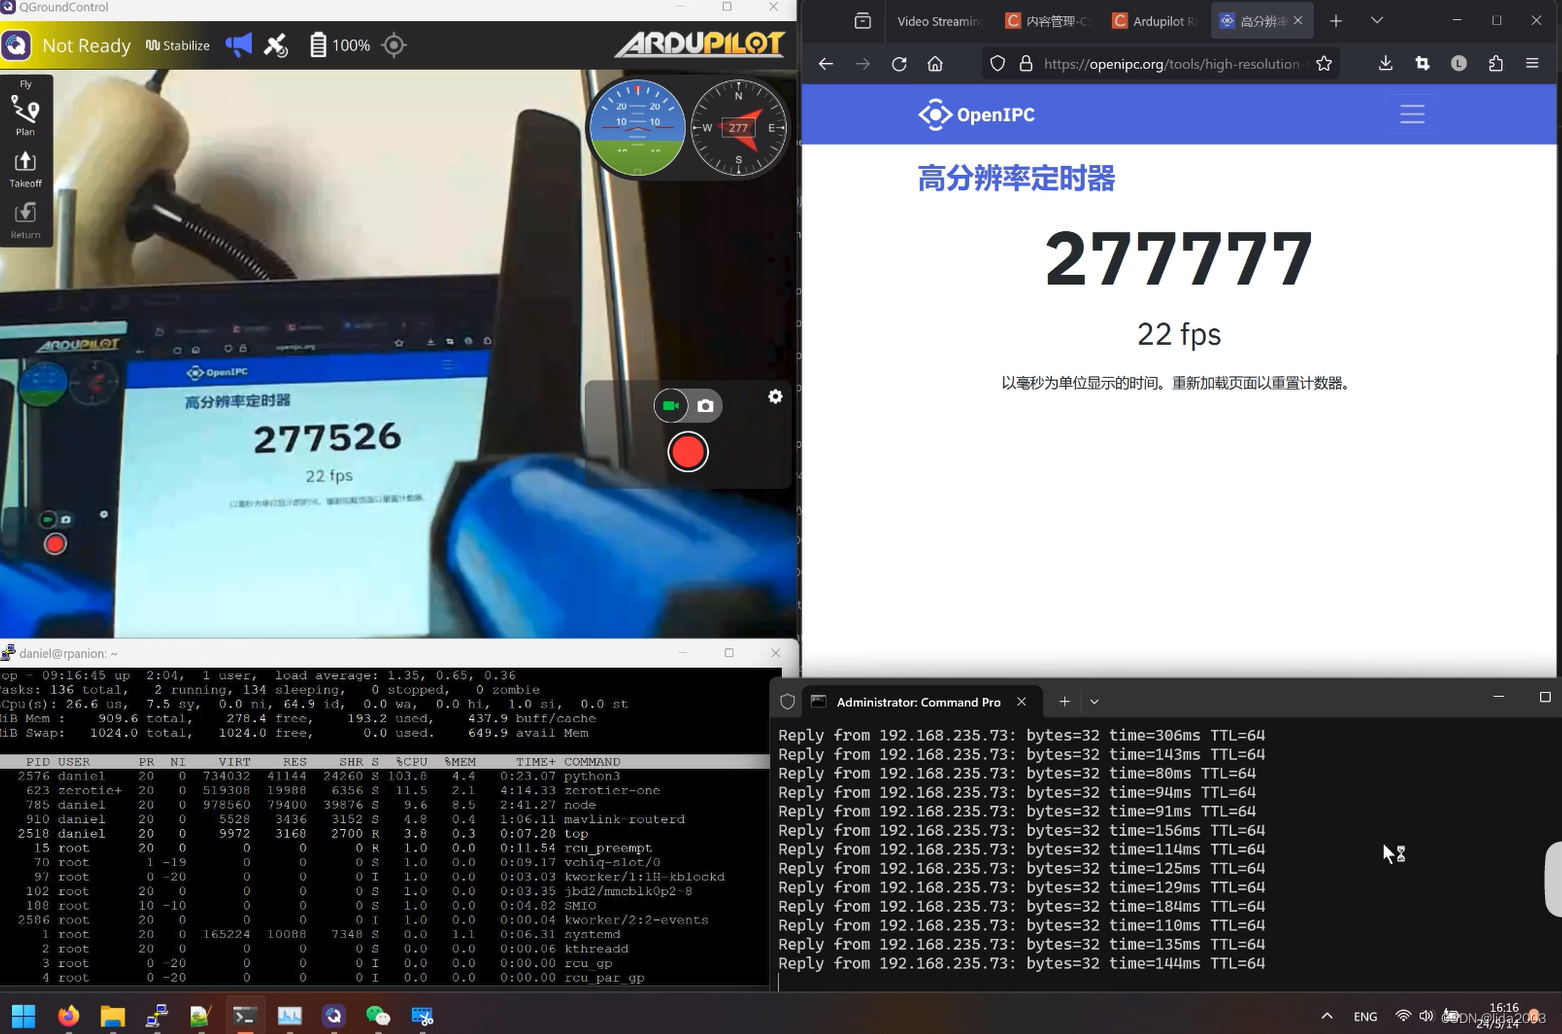This screenshot has height=1034, width=1562.
Task: Click the screenshot crop tool icon
Action: click(1422, 64)
